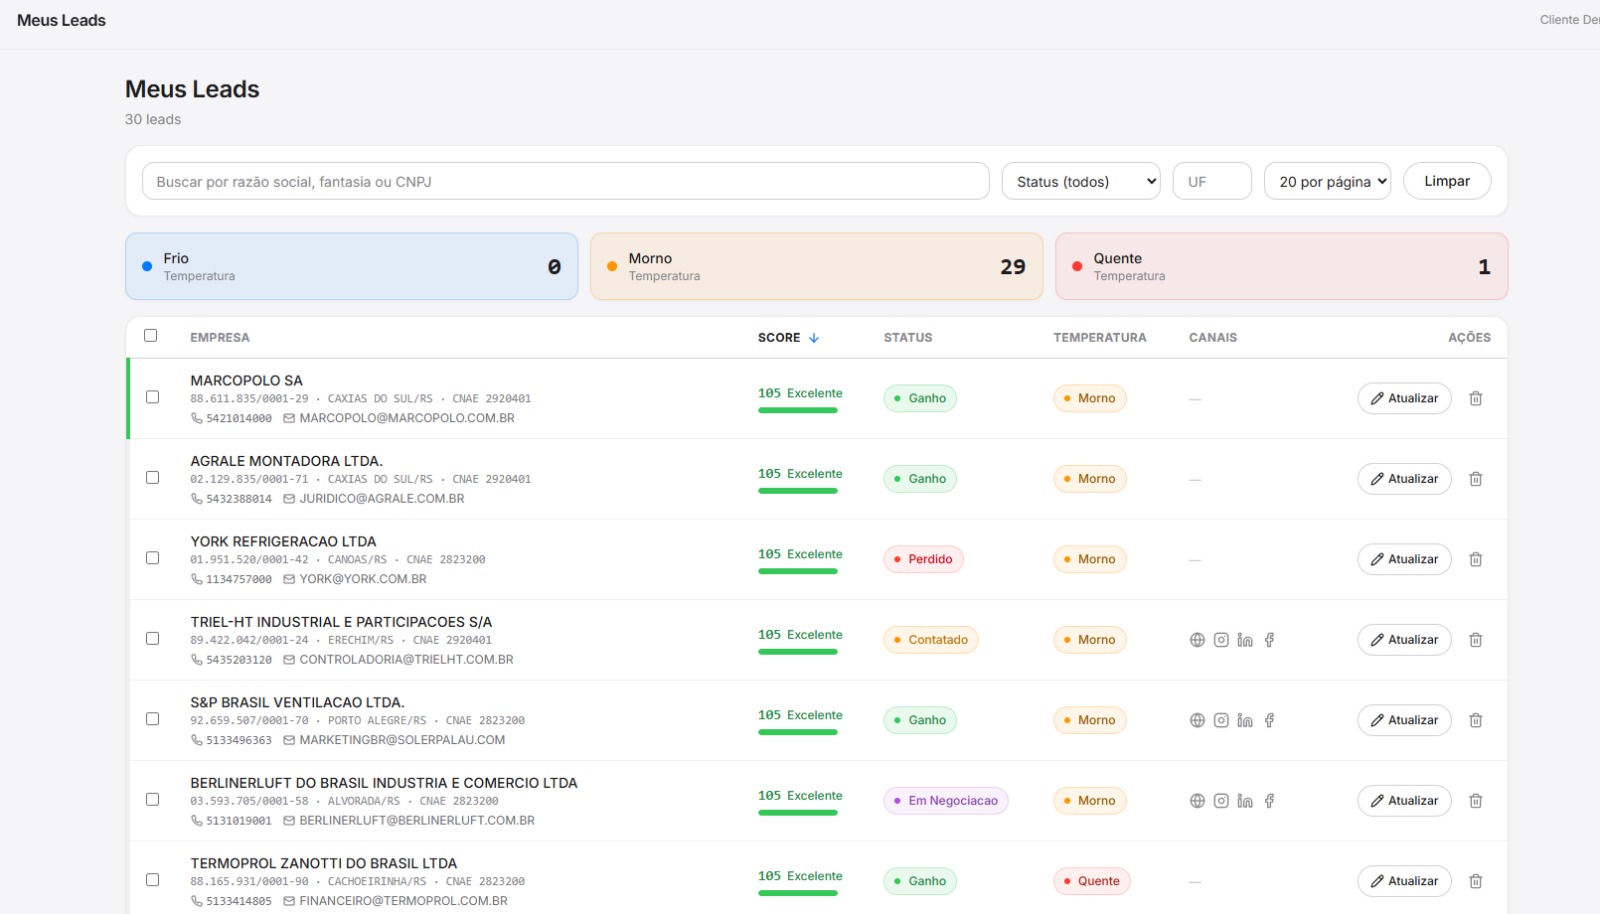
Task: Click Atualizar for MARCOPOLO SA
Action: coord(1404,398)
